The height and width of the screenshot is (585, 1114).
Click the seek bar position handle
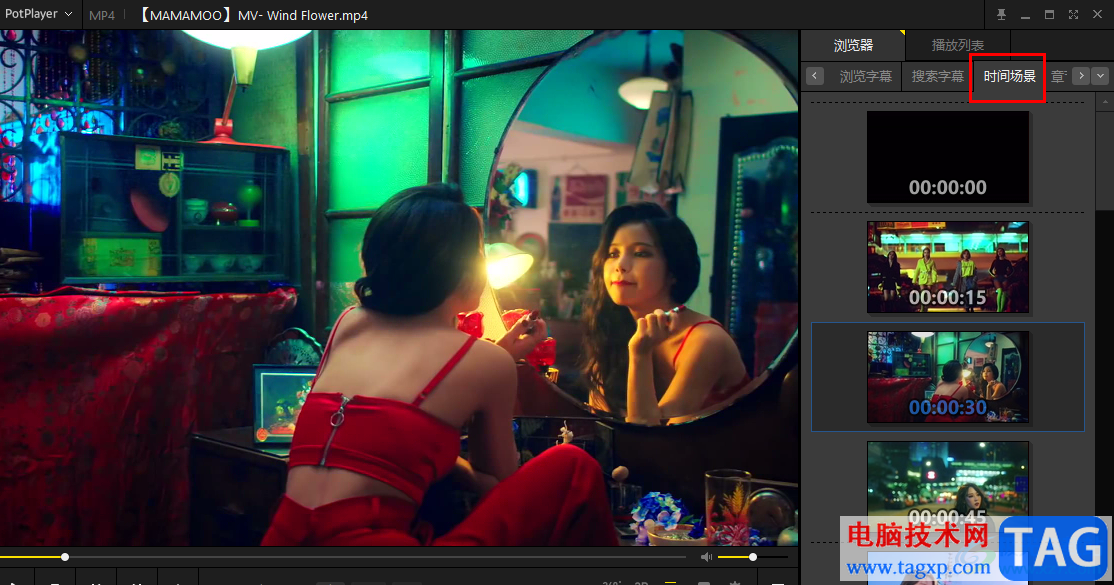[x=65, y=557]
